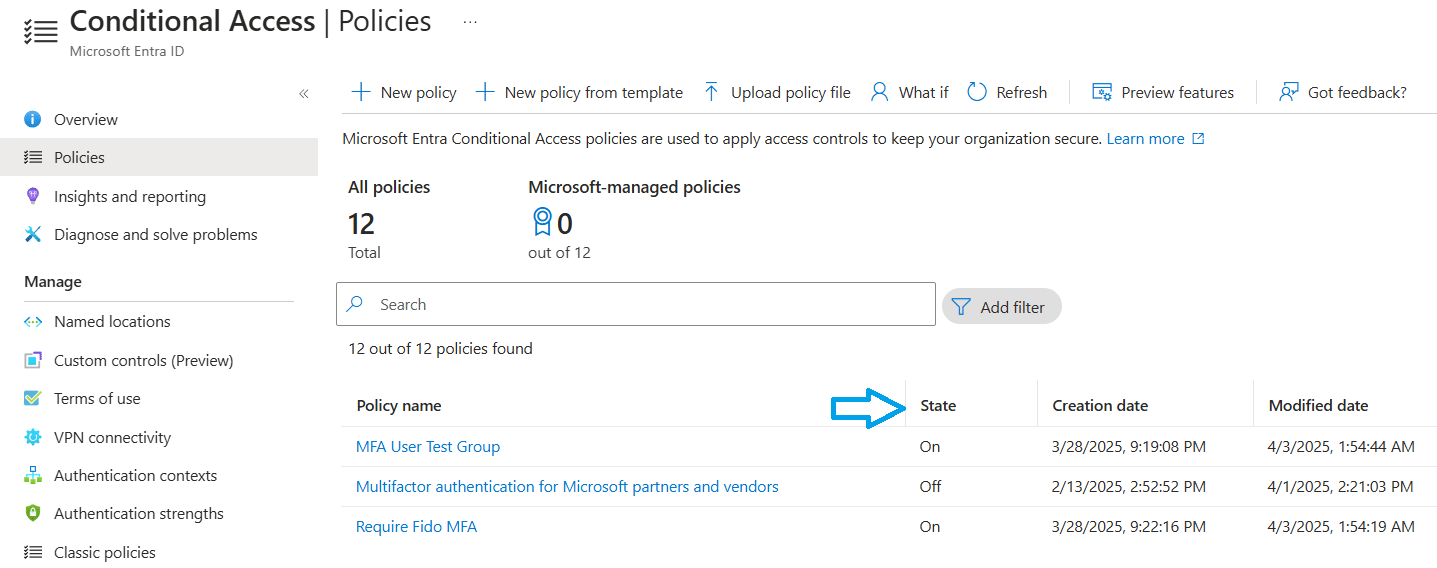This screenshot has width=1437, height=568.
Task: Click the Terms of use checkmark icon
Action: 33,398
